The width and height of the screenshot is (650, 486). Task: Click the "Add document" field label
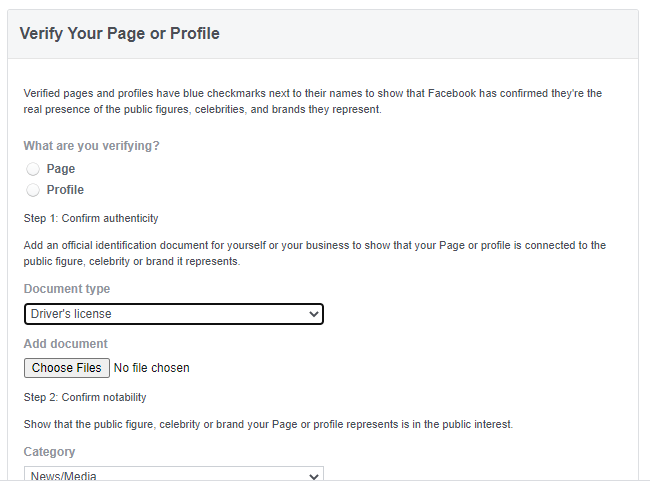tap(66, 344)
